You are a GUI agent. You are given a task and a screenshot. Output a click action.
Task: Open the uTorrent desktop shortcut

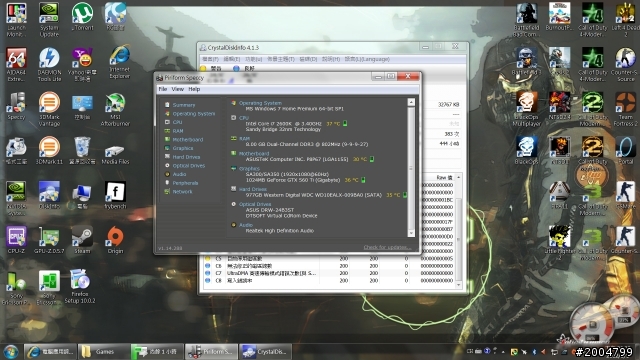(x=82, y=17)
